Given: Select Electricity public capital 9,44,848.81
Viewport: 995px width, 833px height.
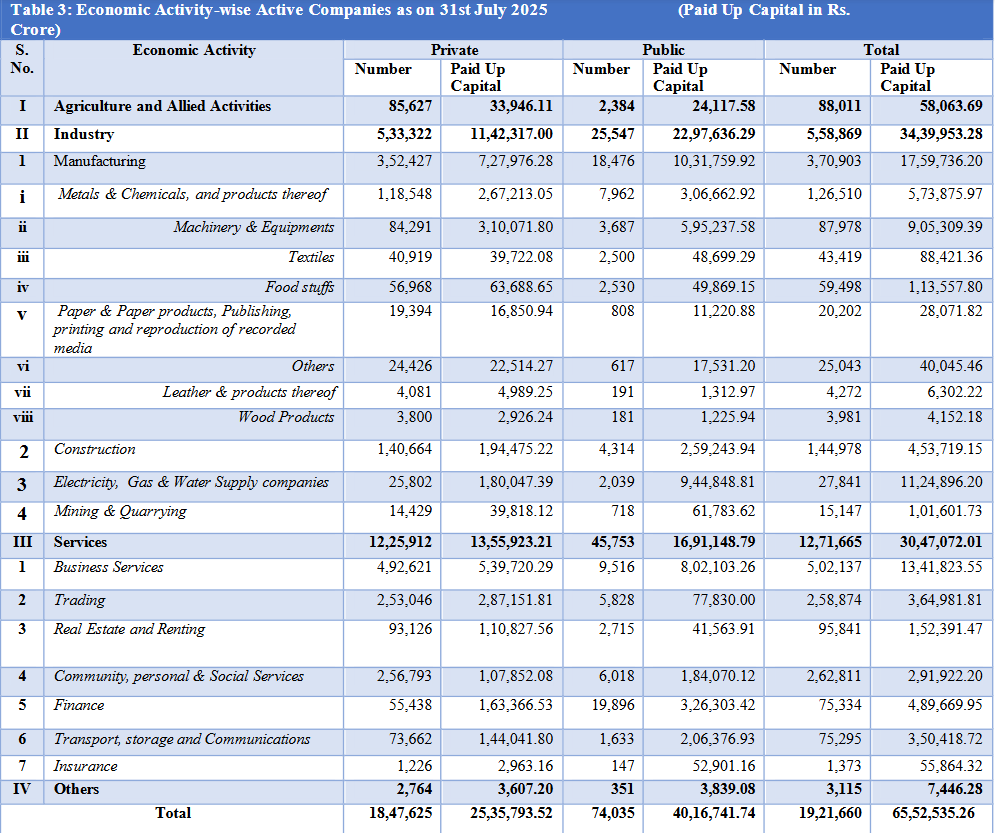Looking at the screenshot, I should (x=718, y=482).
